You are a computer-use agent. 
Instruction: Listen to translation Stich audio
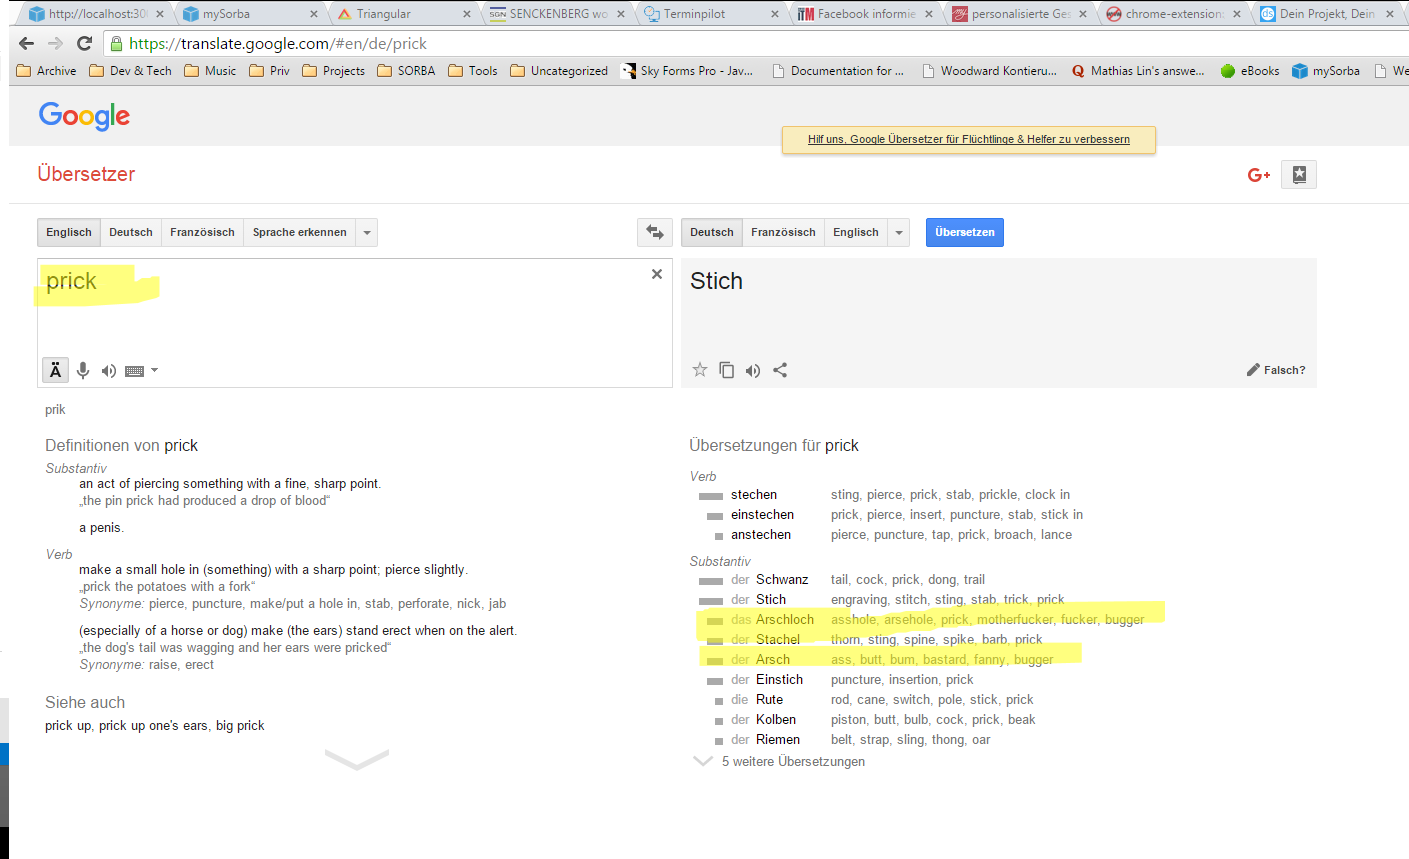(753, 371)
